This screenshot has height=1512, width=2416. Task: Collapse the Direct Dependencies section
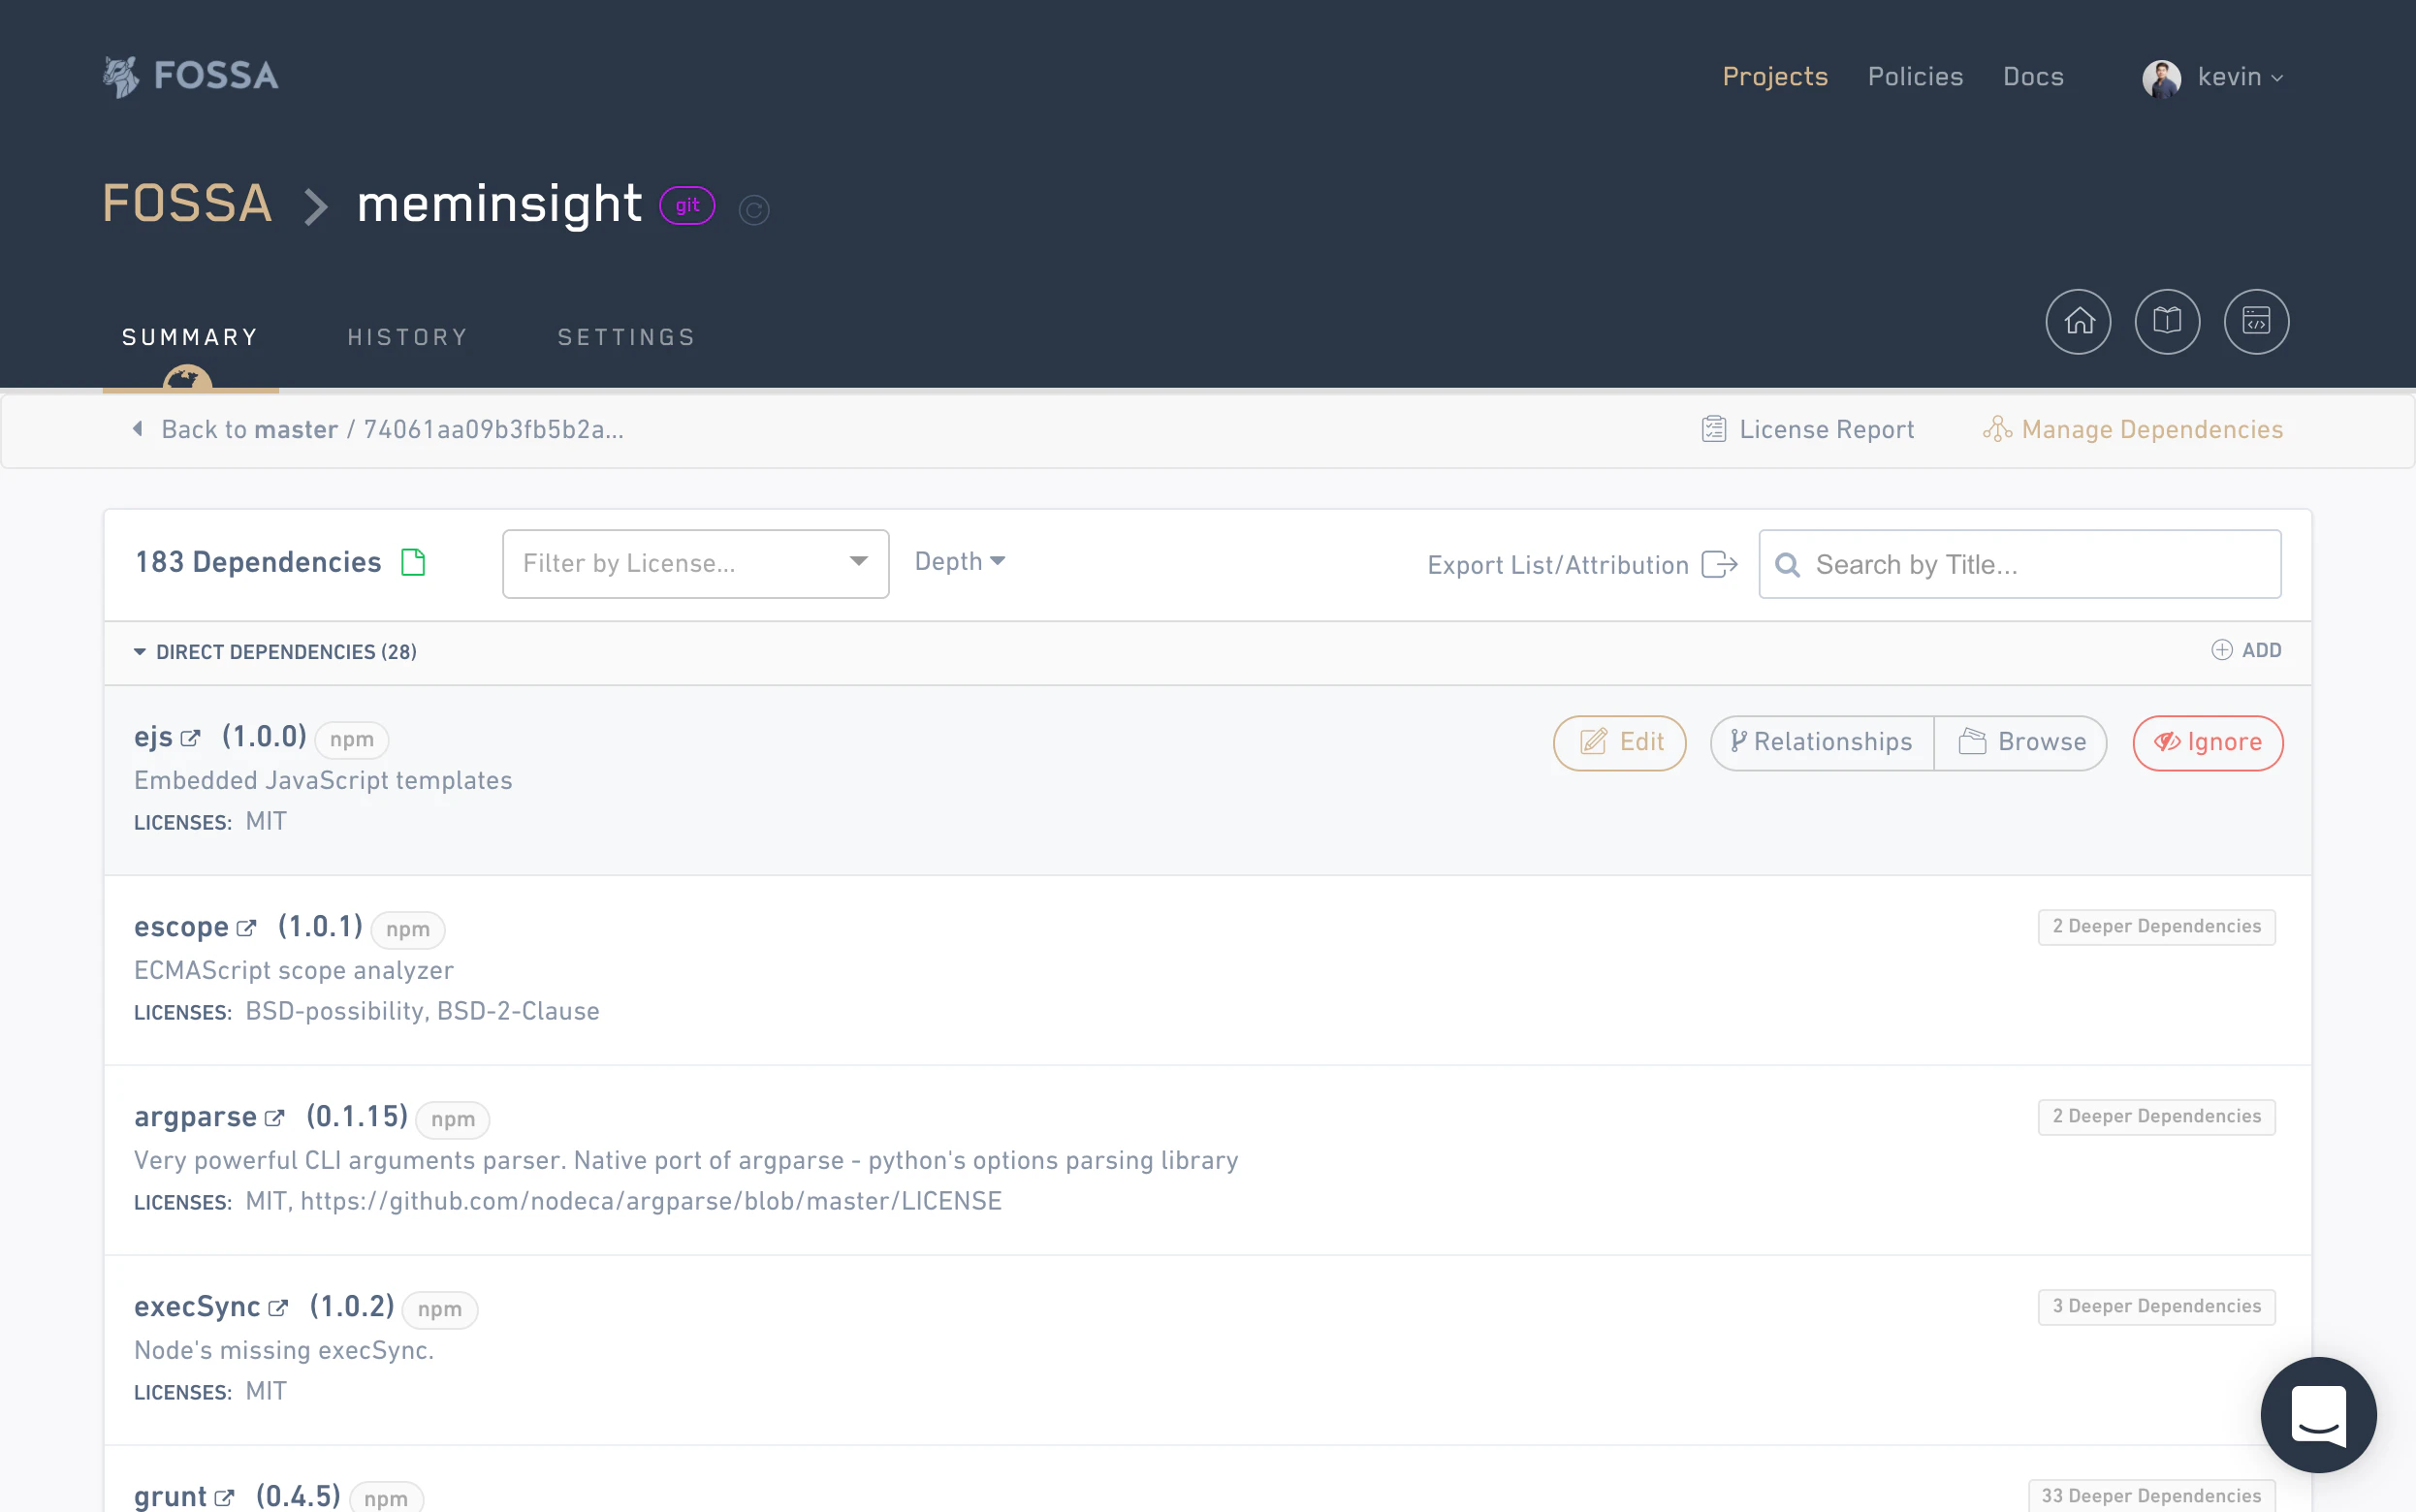[x=140, y=652]
